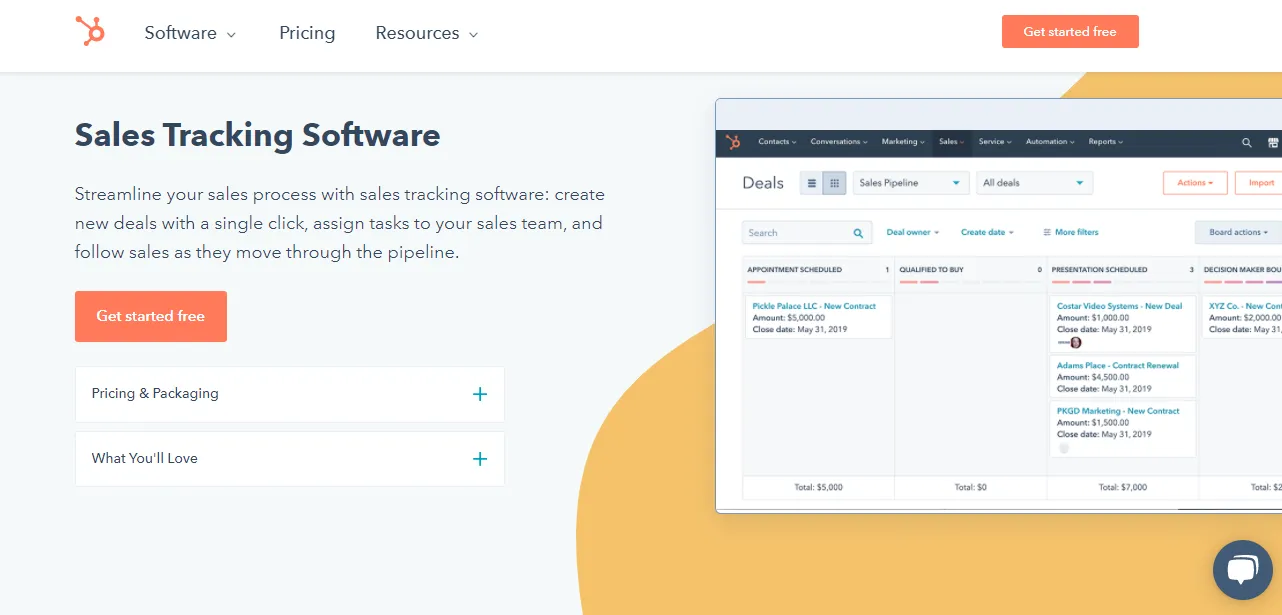Open the Contacts menu in the screenshot navbar
Viewport: 1282px width, 615px height.
click(x=777, y=142)
